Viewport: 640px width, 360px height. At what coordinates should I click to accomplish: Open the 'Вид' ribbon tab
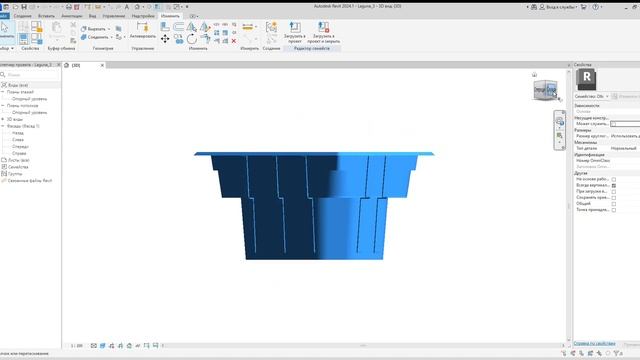coord(93,16)
